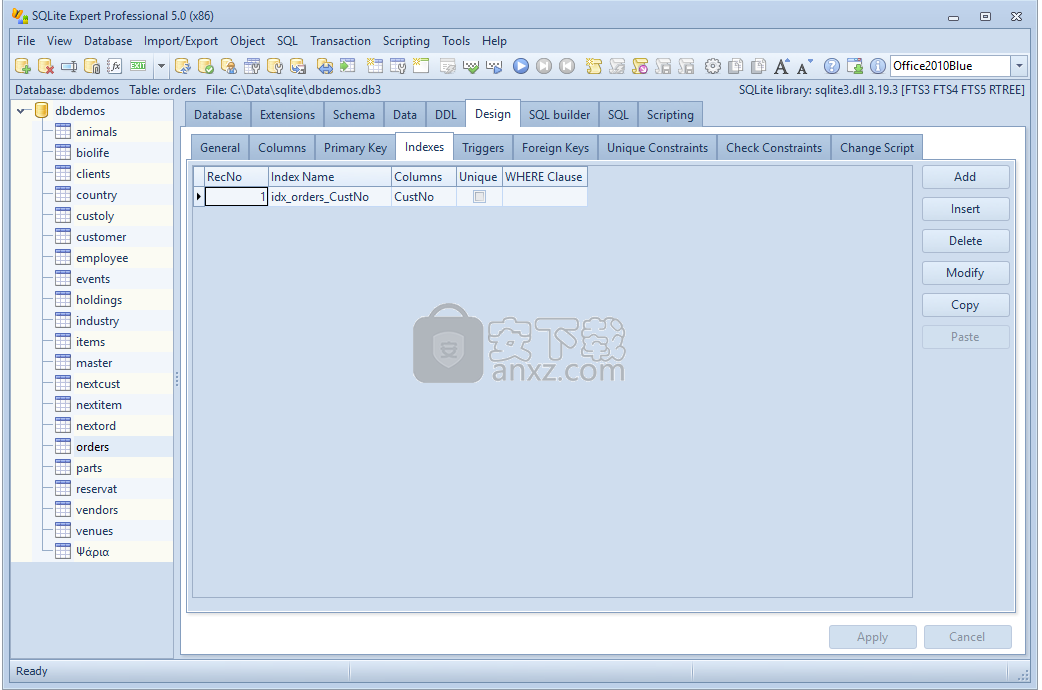
Task: Click the close database icon with red X
Action: [x=46, y=66]
